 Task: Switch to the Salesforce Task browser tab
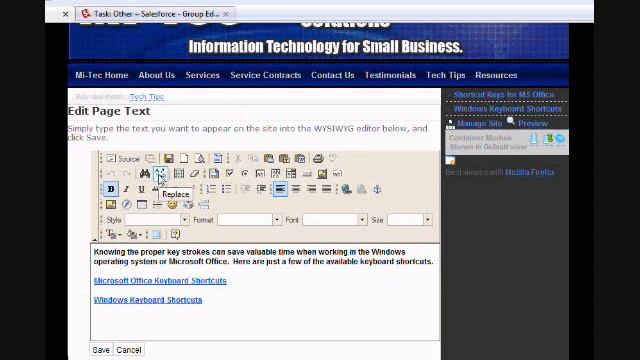point(155,14)
